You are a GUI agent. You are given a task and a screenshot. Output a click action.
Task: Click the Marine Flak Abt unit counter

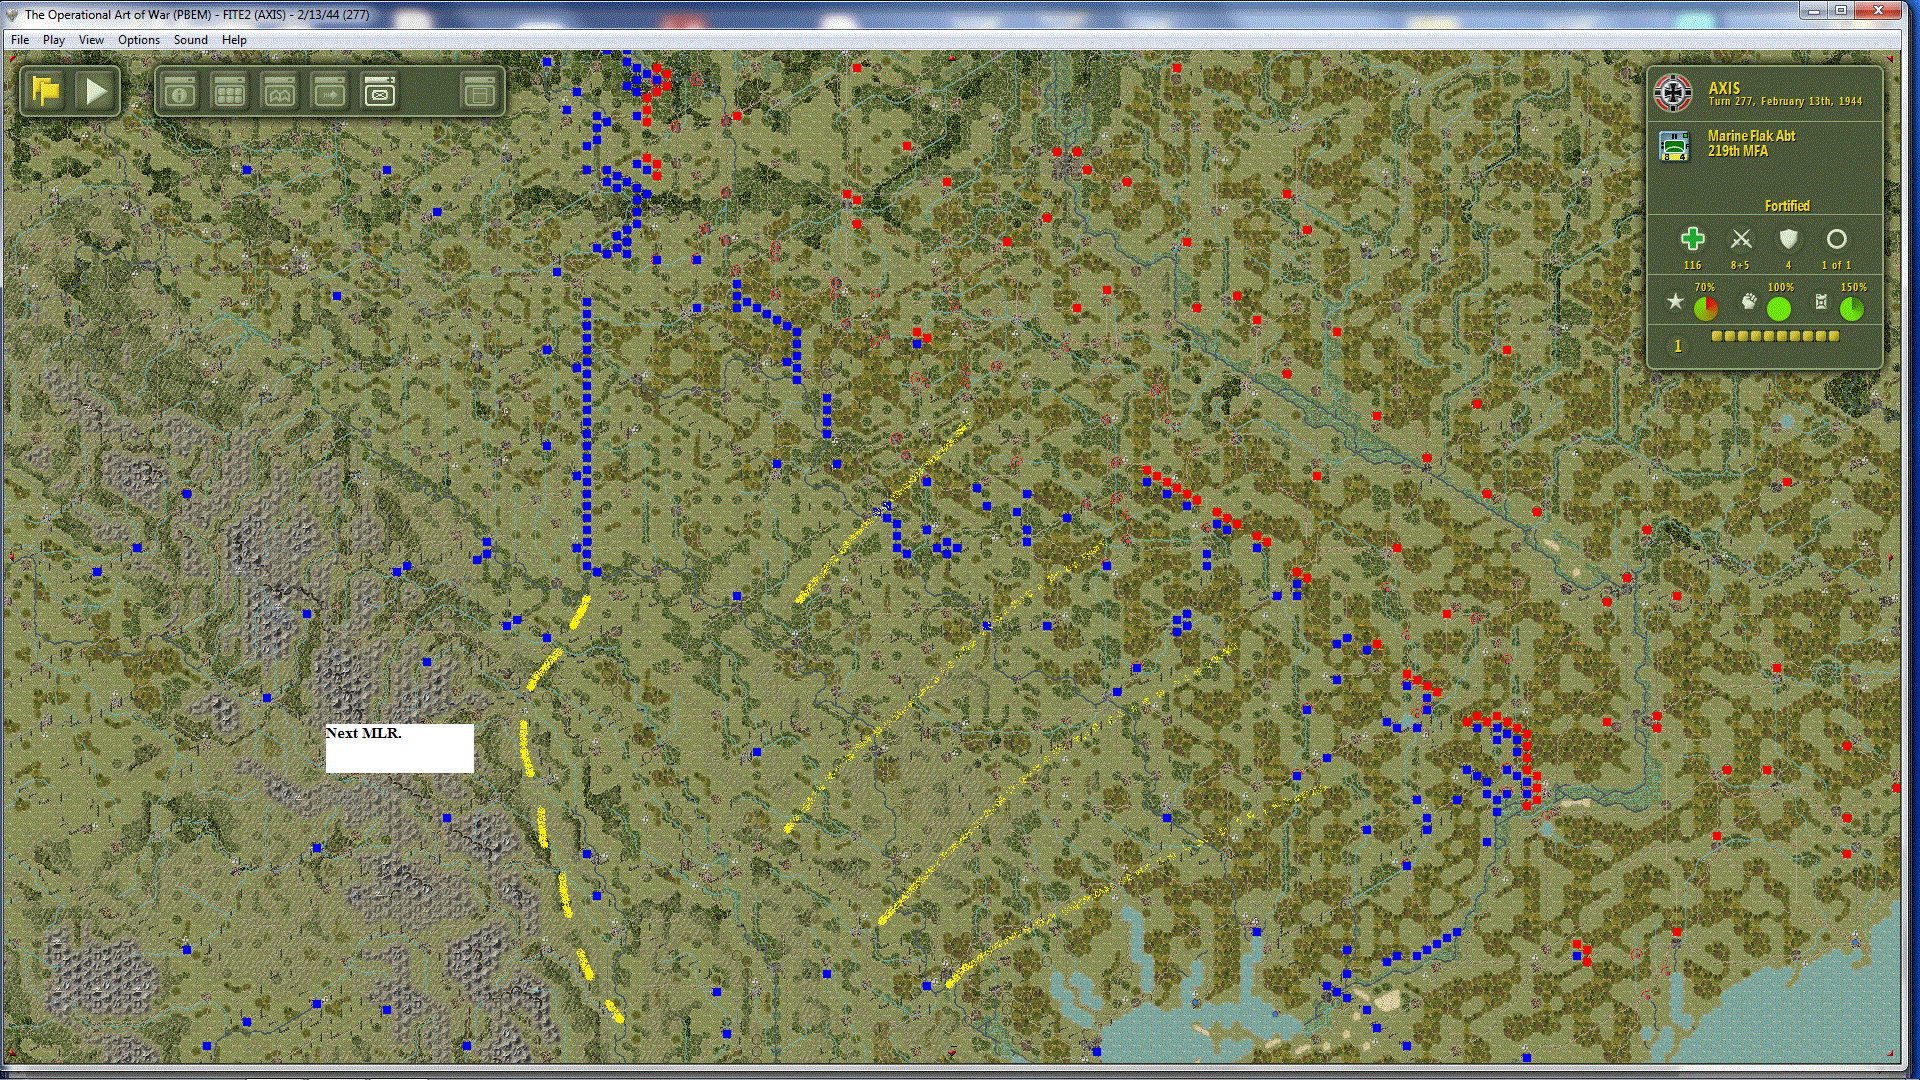click(1674, 146)
